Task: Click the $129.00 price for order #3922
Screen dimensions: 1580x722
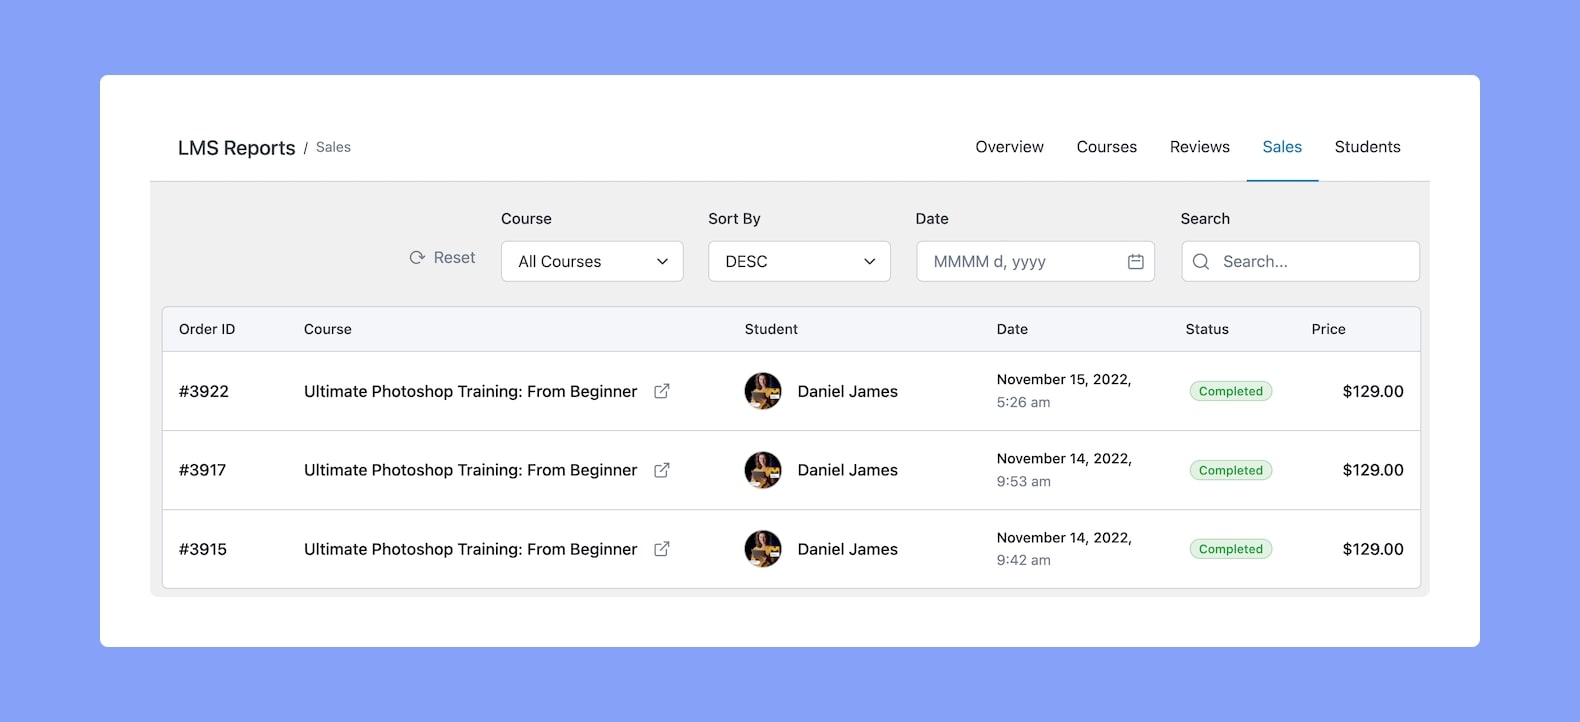Action: click(1373, 391)
